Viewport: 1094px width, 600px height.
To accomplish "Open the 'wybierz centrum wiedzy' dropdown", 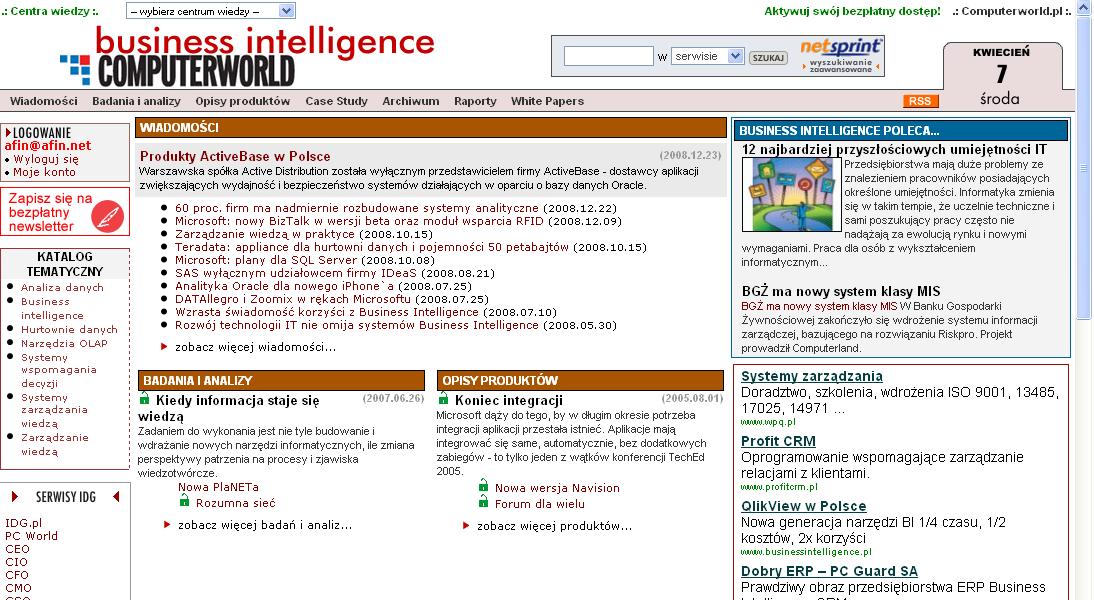I will click(x=211, y=11).
